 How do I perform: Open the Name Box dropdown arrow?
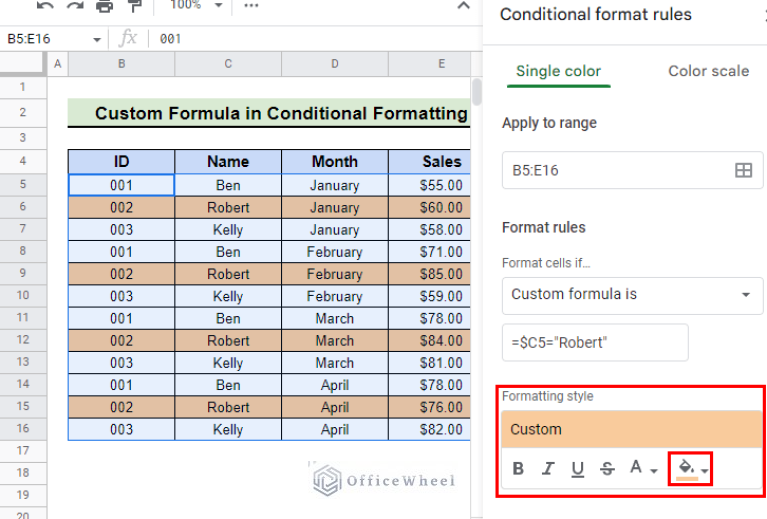point(97,39)
